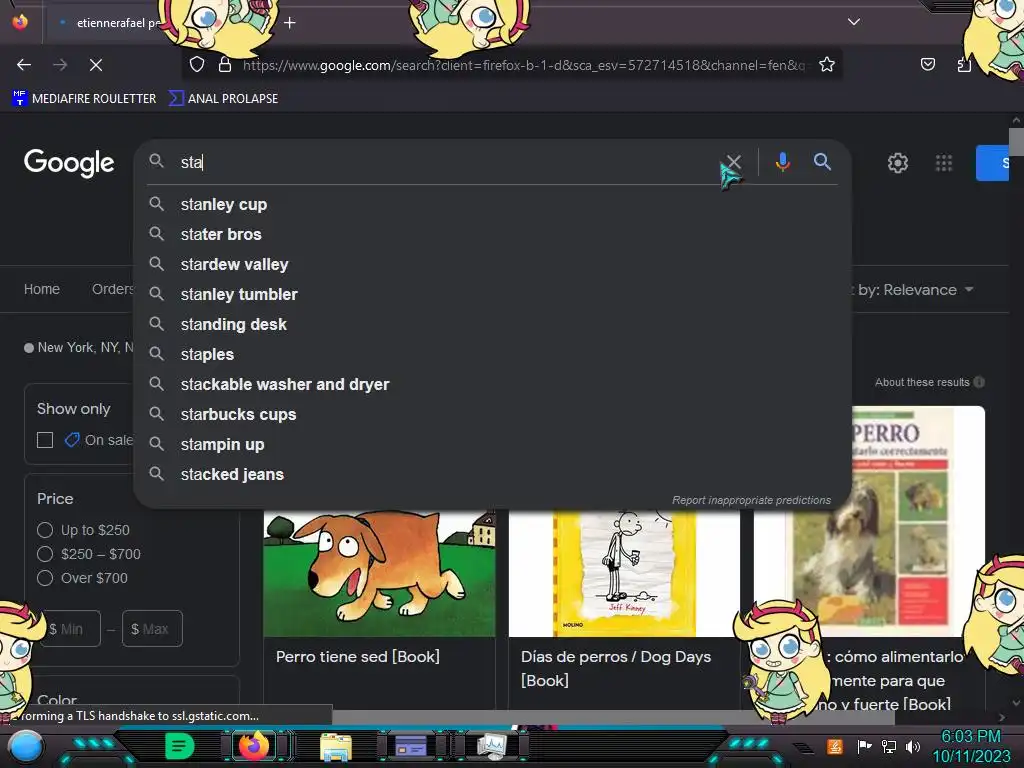Open the second bookmark with sigma icon
The image size is (1024, 768).
(223, 99)
